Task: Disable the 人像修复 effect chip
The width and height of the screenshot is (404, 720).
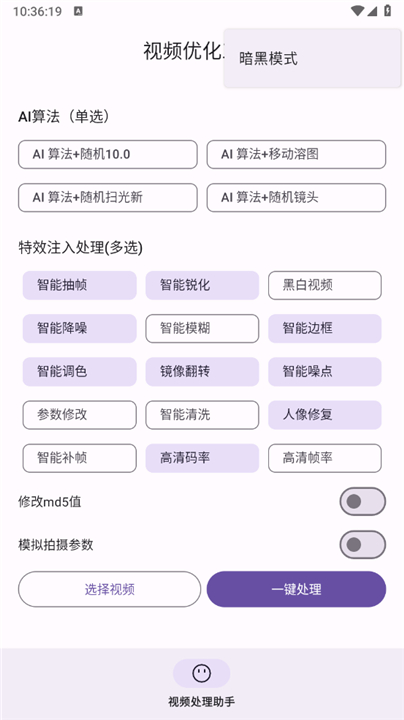Action: click(325, 415)
